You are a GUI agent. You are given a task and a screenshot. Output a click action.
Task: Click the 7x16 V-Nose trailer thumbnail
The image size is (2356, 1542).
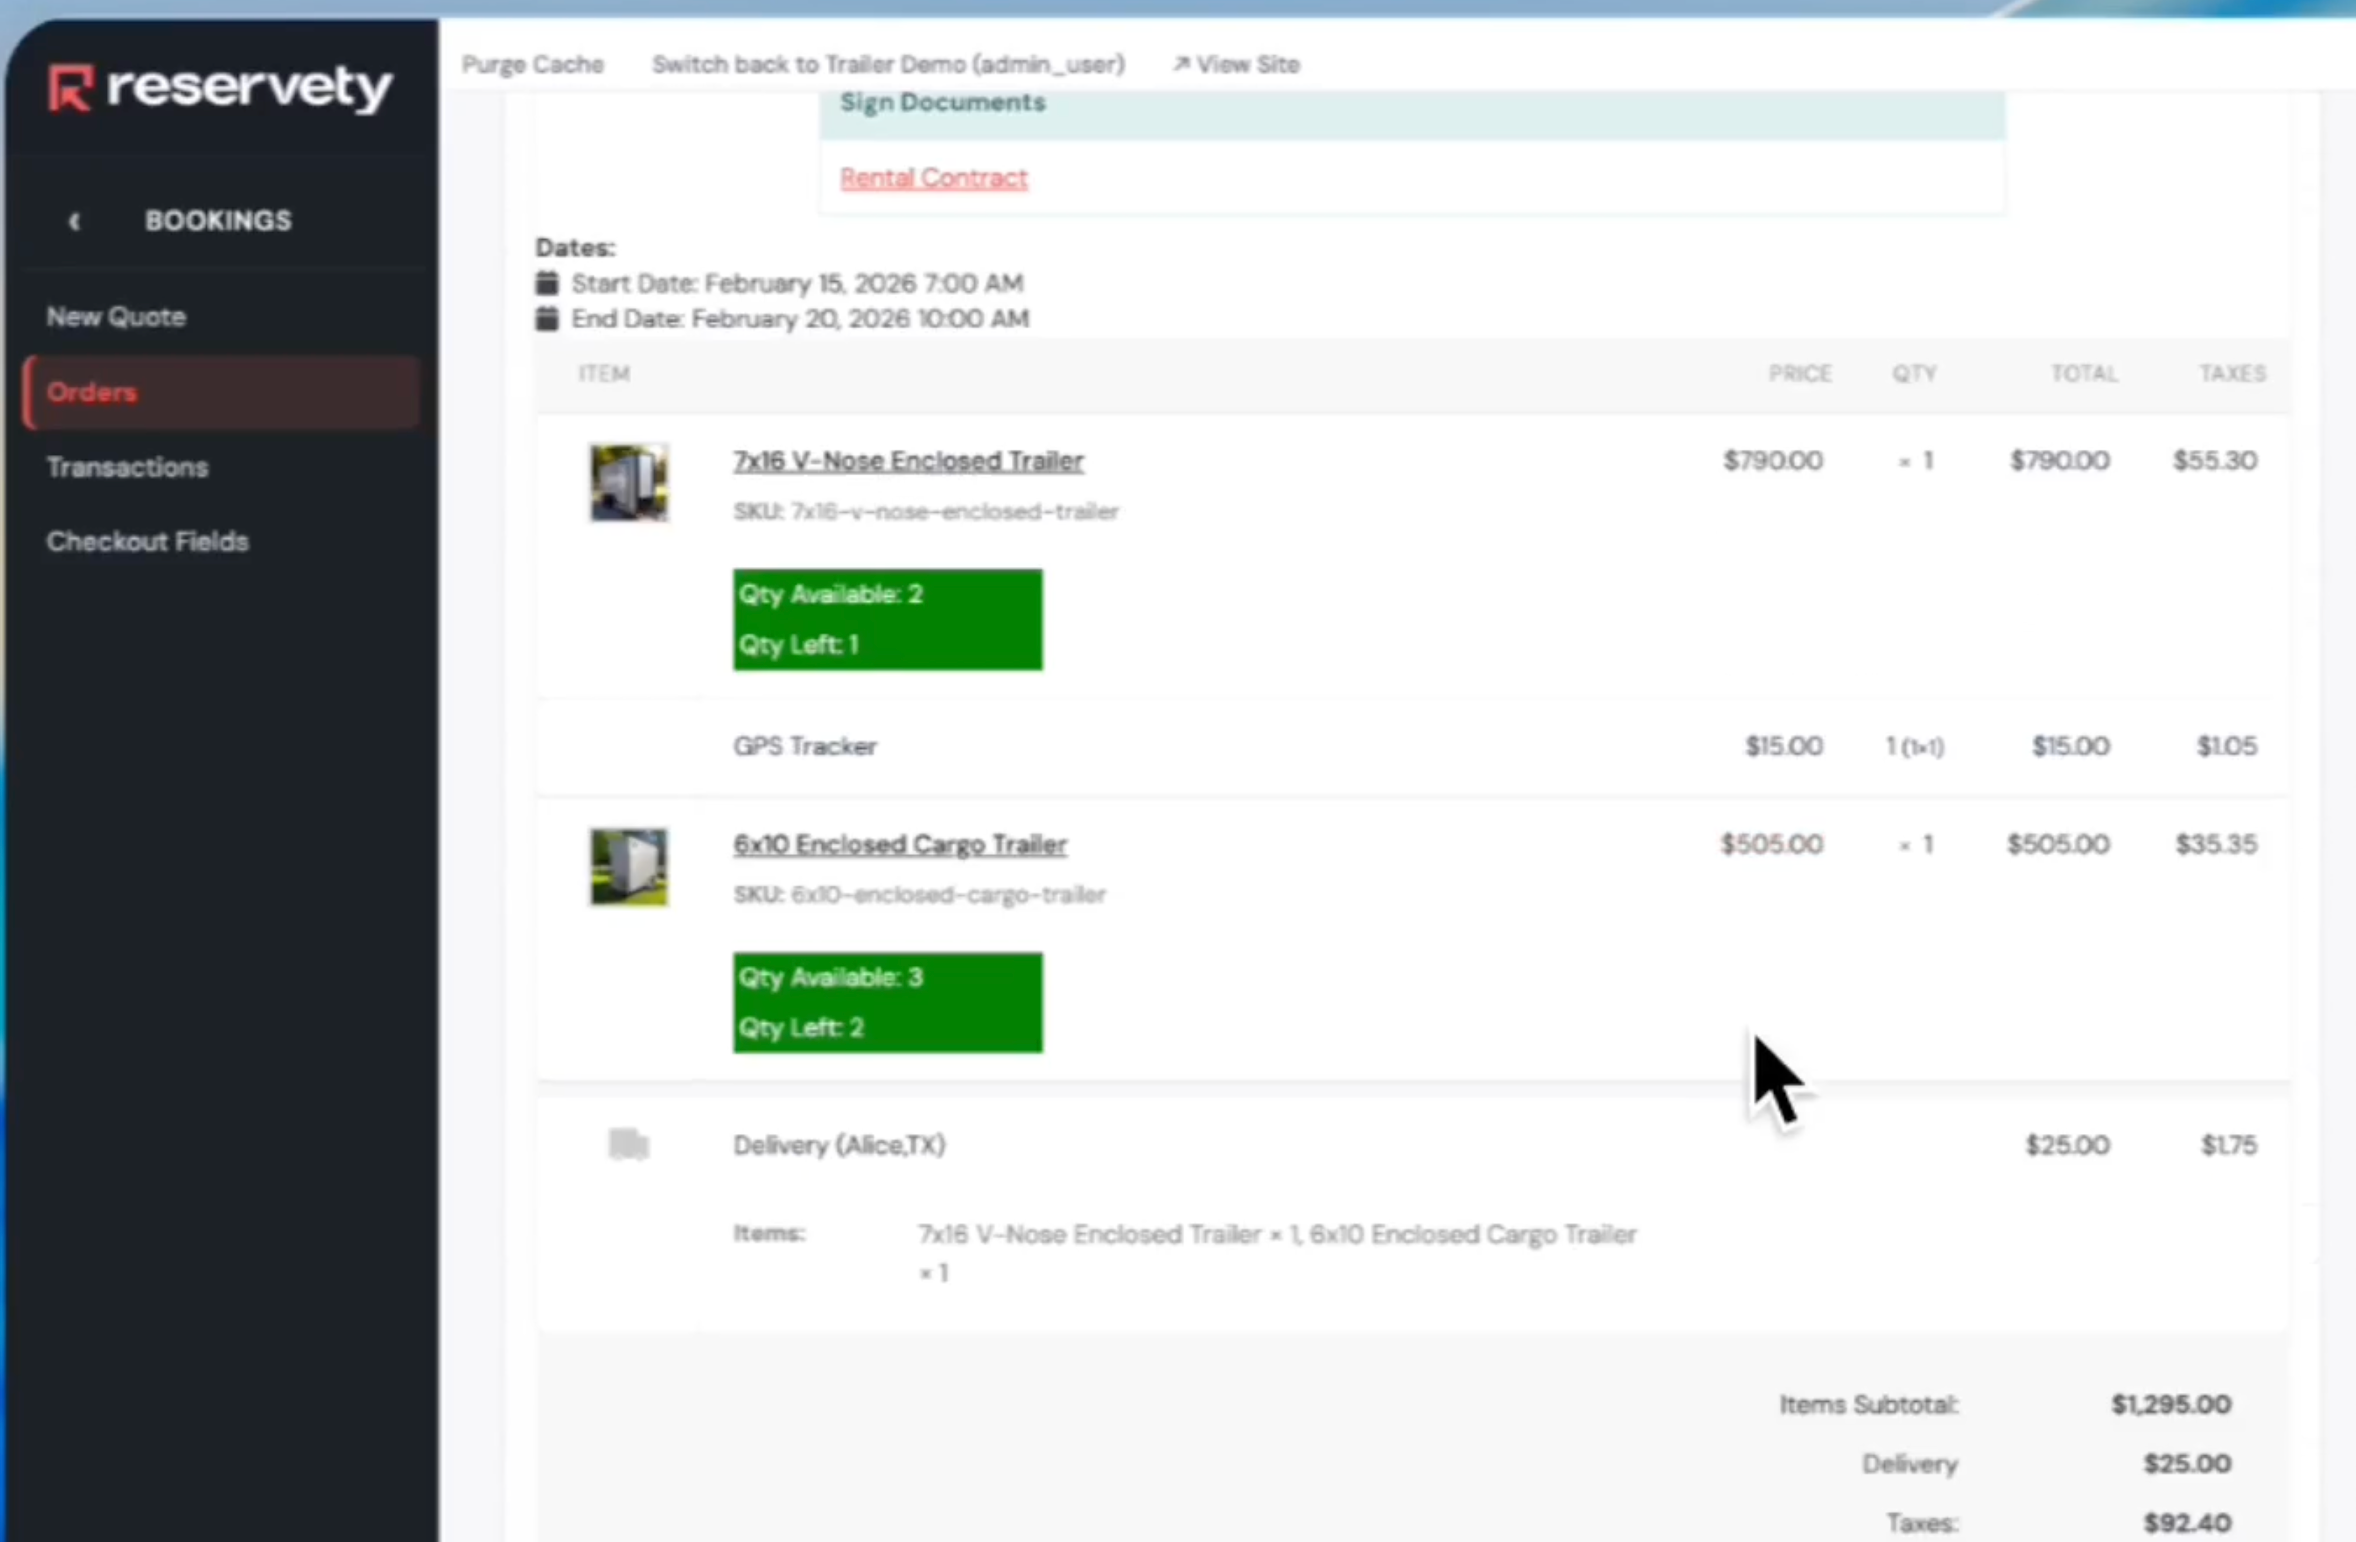628,483
